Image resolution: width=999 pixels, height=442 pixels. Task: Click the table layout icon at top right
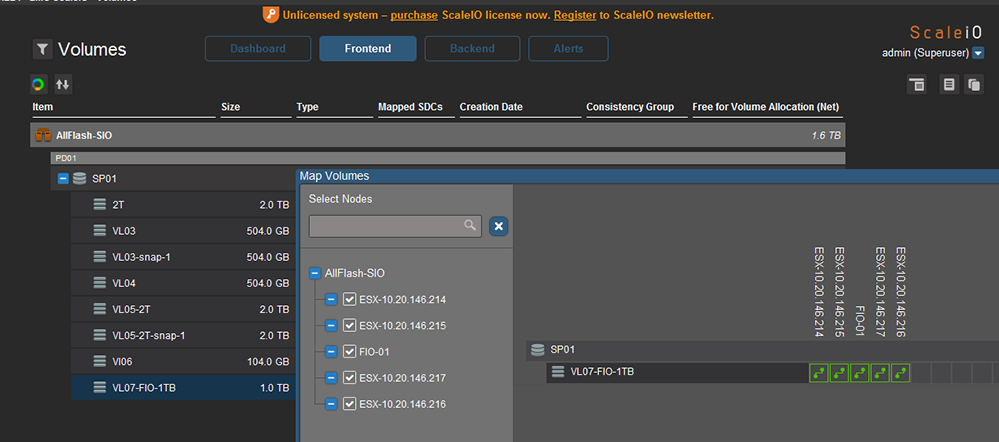(917, 85)
